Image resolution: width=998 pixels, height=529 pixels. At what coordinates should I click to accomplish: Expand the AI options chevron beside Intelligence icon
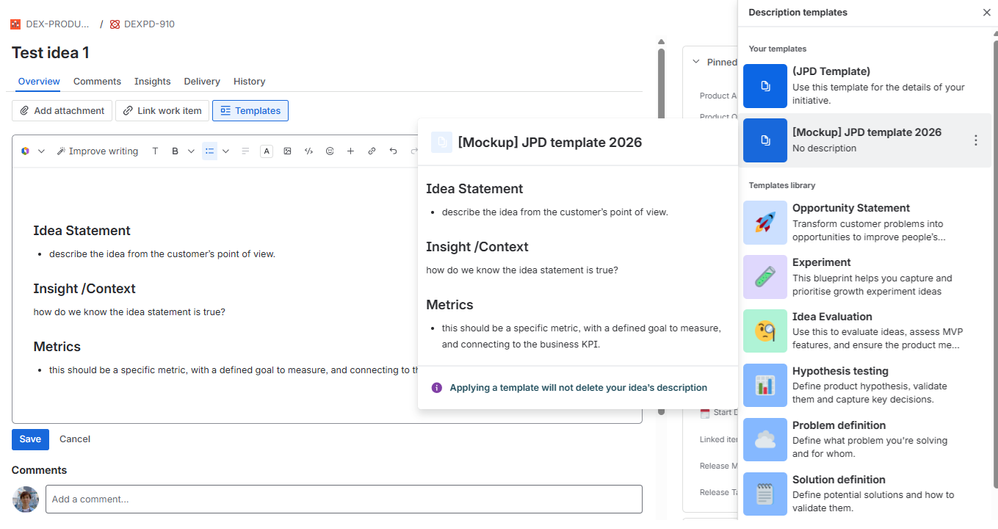[41, 151]
